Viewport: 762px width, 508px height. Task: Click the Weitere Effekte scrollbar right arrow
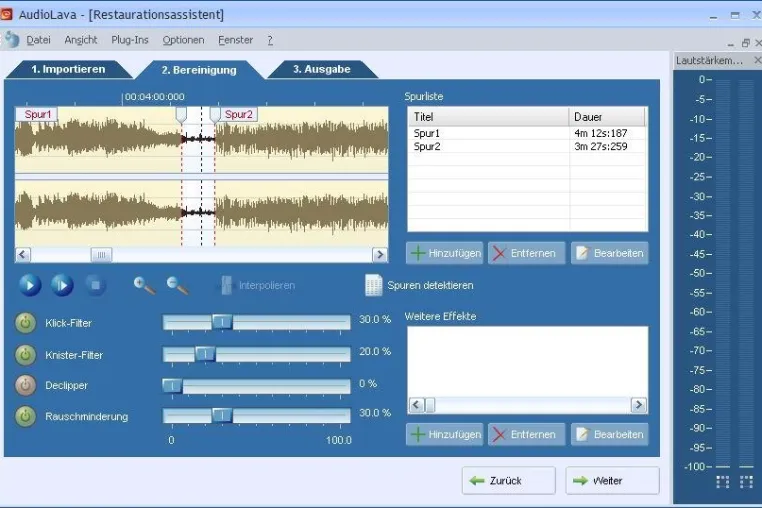click(639, 405)
